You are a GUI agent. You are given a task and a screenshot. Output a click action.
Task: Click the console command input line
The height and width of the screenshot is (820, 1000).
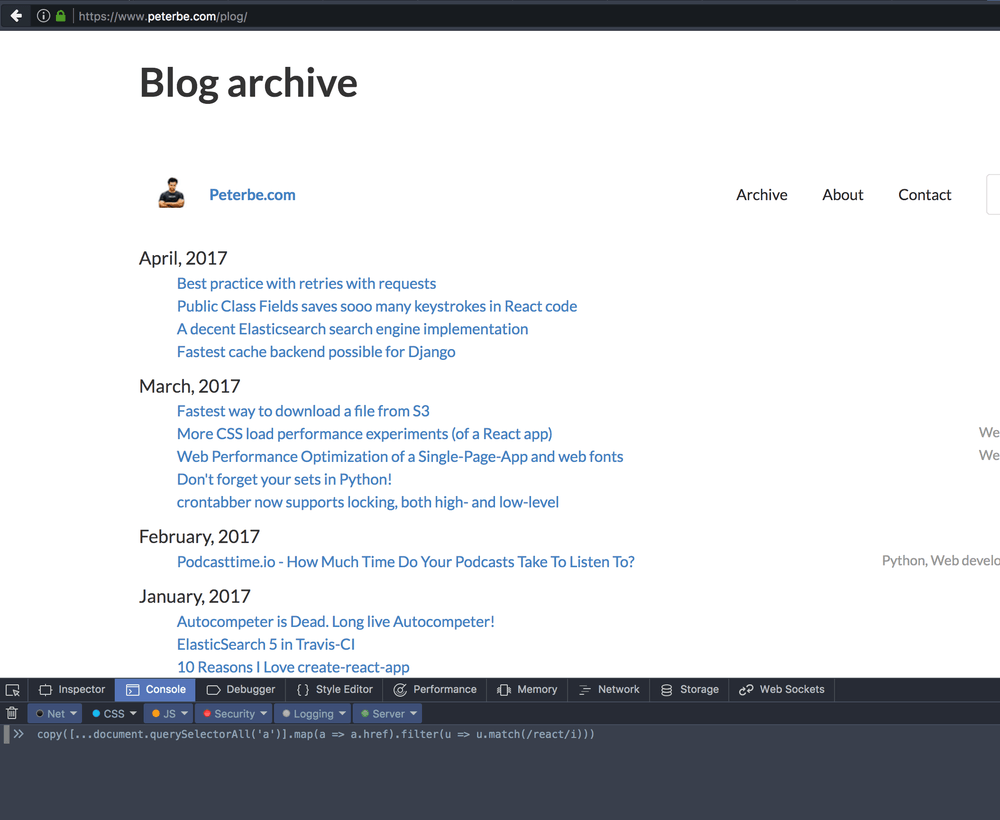coord(300,734)
